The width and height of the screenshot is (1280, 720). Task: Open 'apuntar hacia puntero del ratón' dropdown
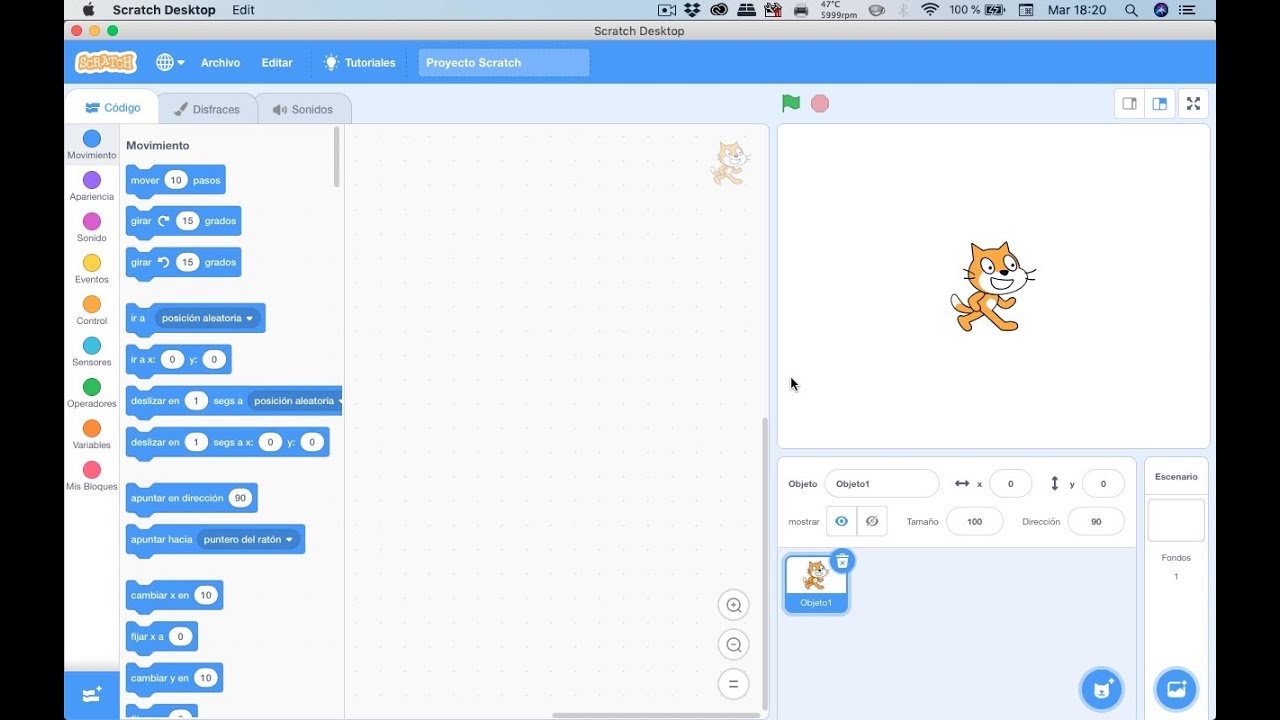pyautogui.click(x=249, y=539)
